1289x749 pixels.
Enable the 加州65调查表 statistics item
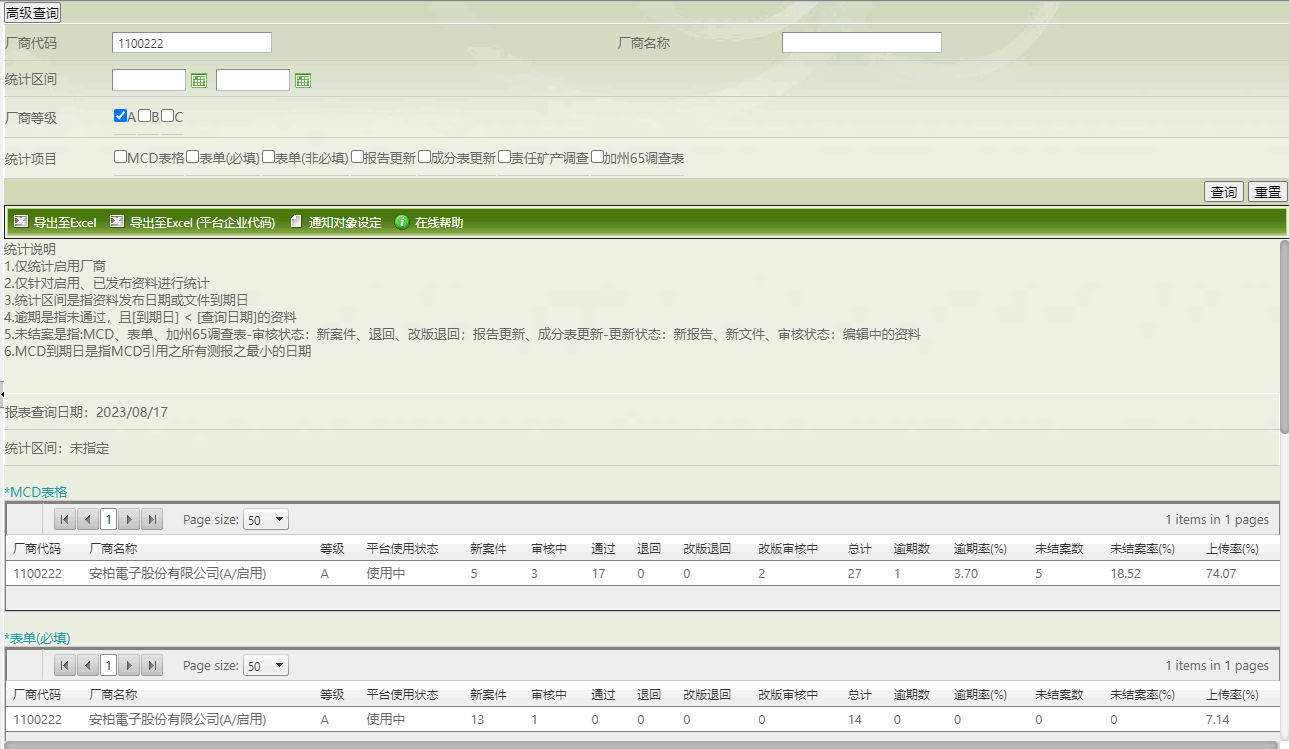pyautogui.click(x=597, y=157)
